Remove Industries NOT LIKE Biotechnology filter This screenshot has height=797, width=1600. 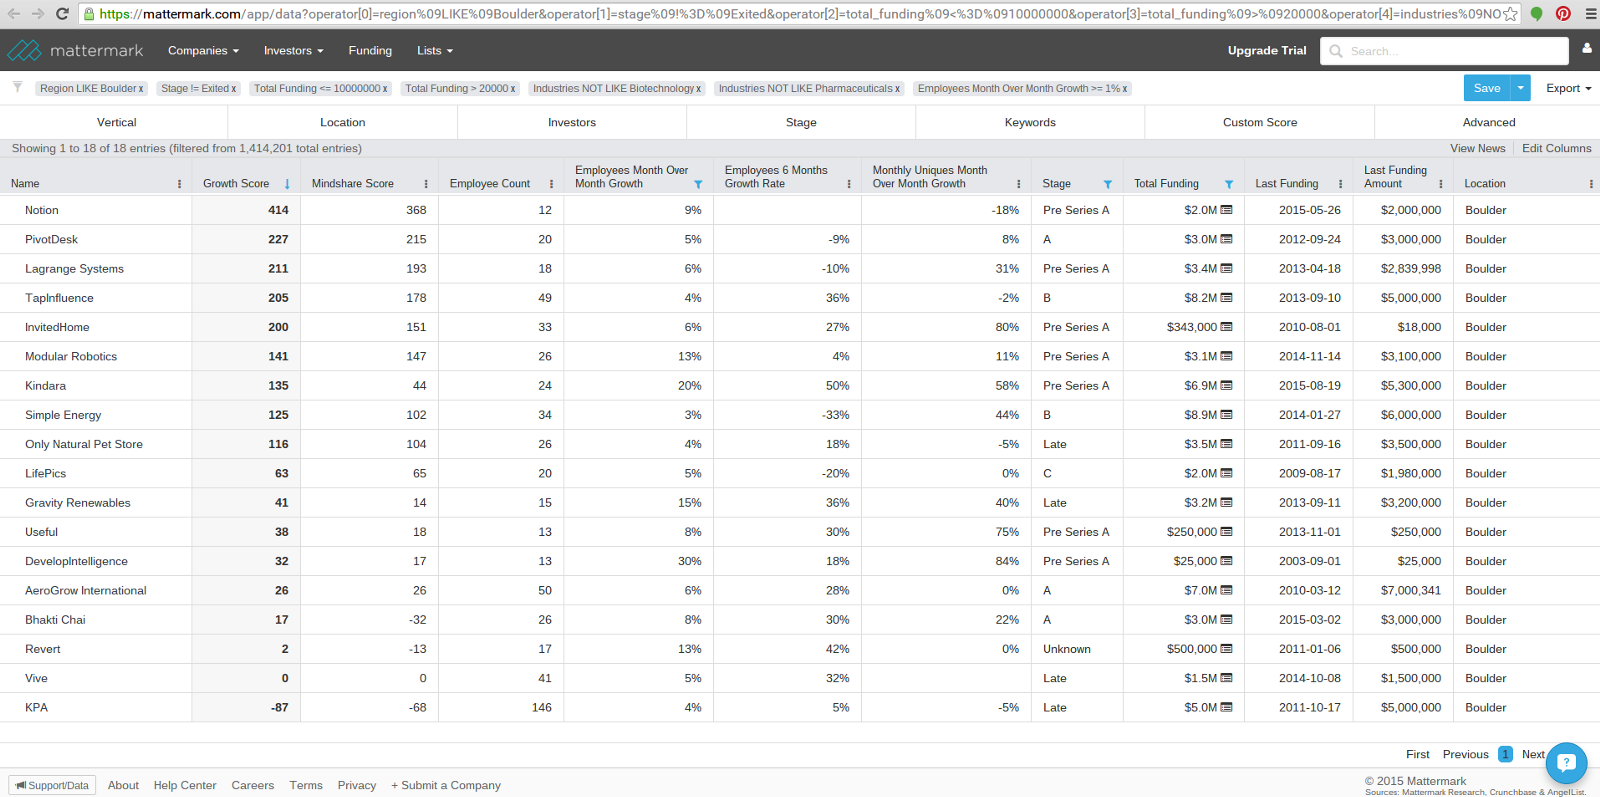699,89
